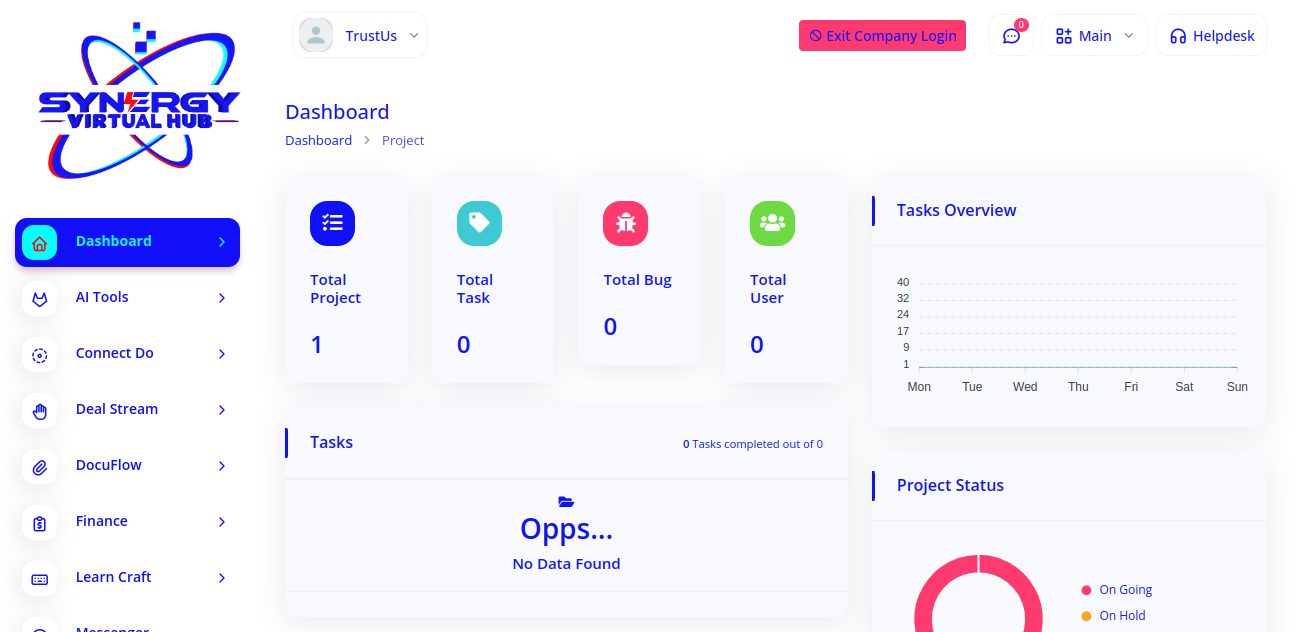The height and width of the screenshot is (632, 1297).
Task: Open the chat messages notification icon
Action: point(1011,36)
